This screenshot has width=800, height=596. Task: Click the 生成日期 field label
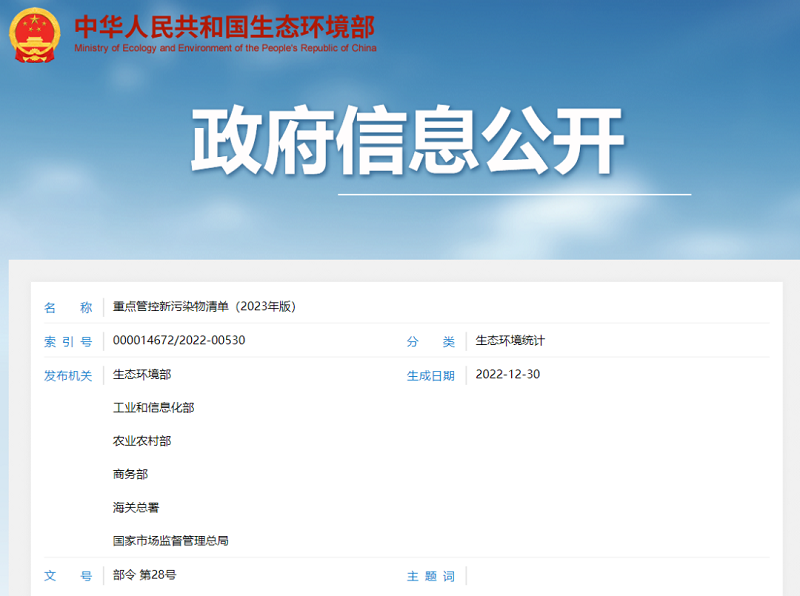430,376
